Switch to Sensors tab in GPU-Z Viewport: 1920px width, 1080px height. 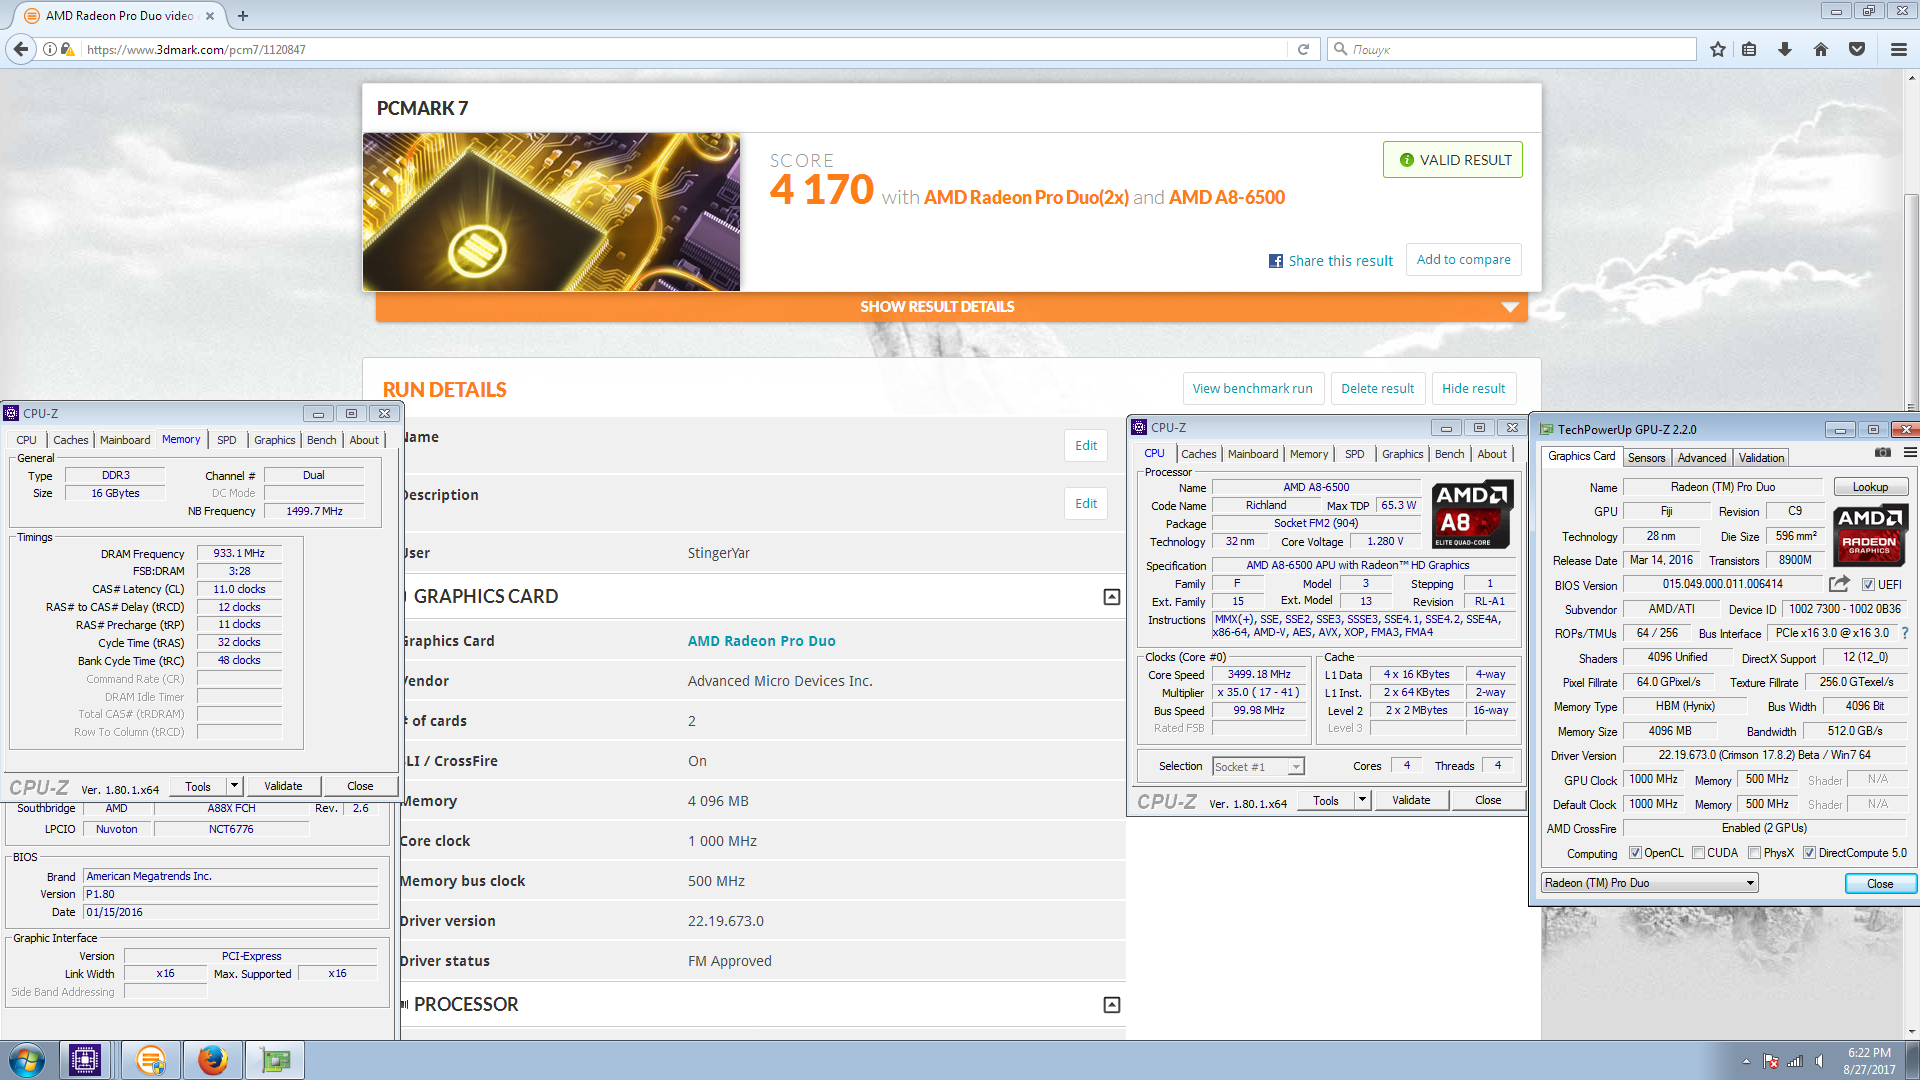click(x=1646, y=458)
